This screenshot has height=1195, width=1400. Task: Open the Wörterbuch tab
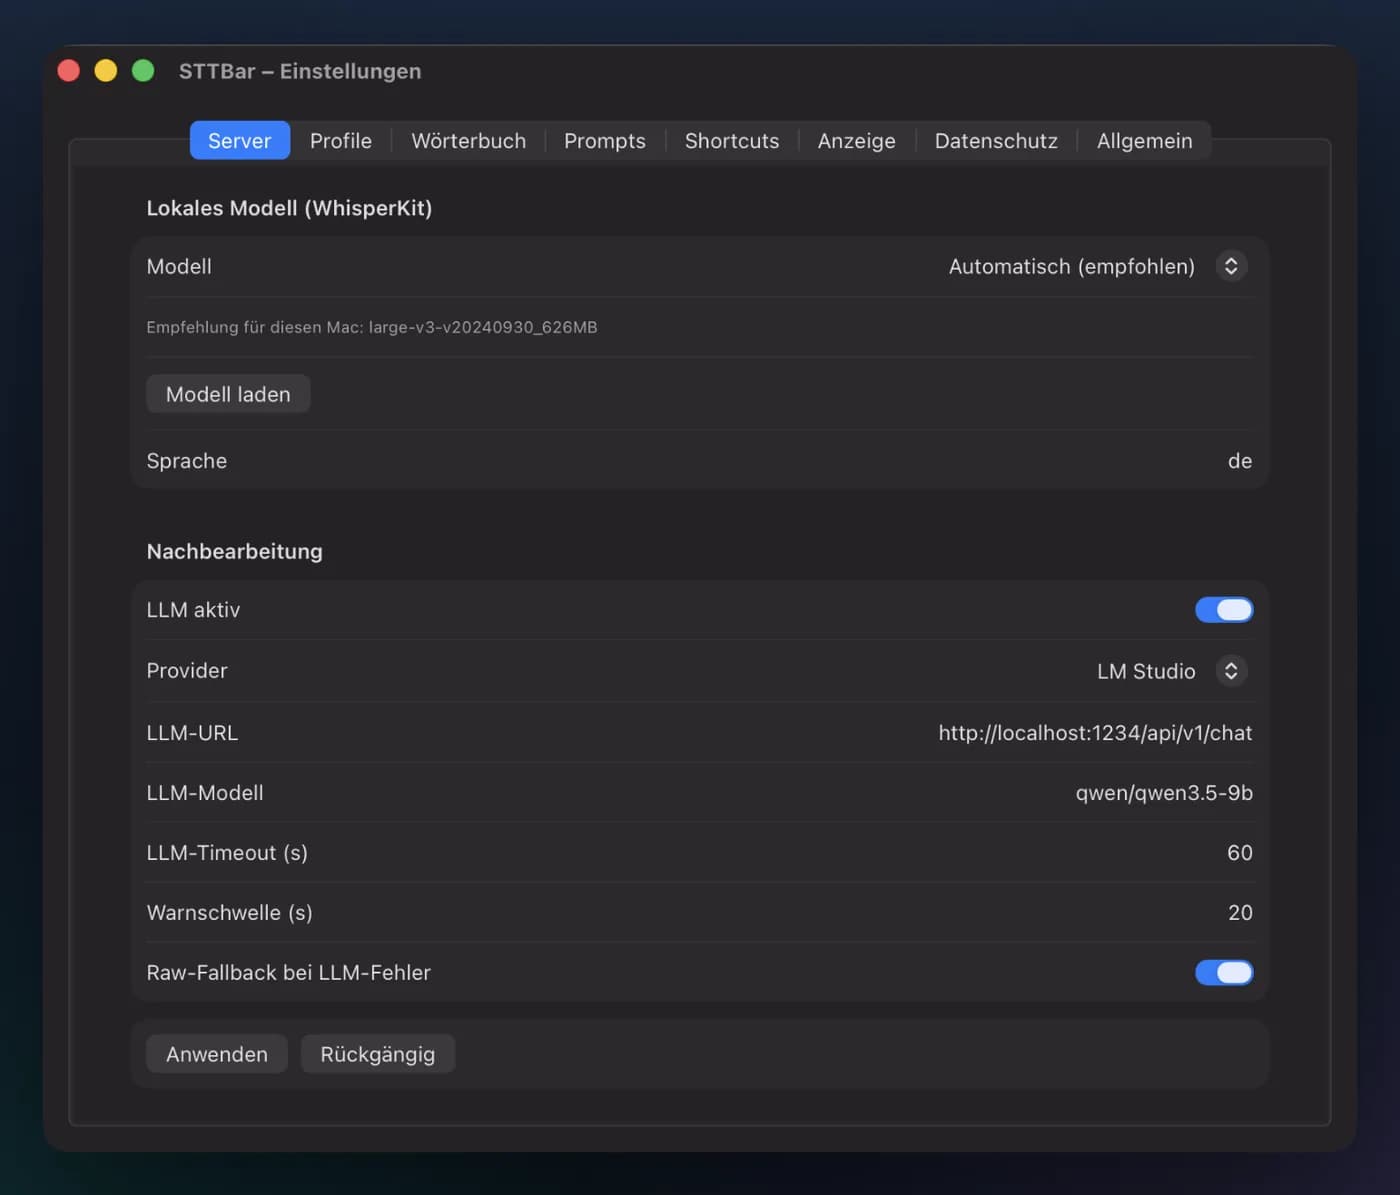468,140
